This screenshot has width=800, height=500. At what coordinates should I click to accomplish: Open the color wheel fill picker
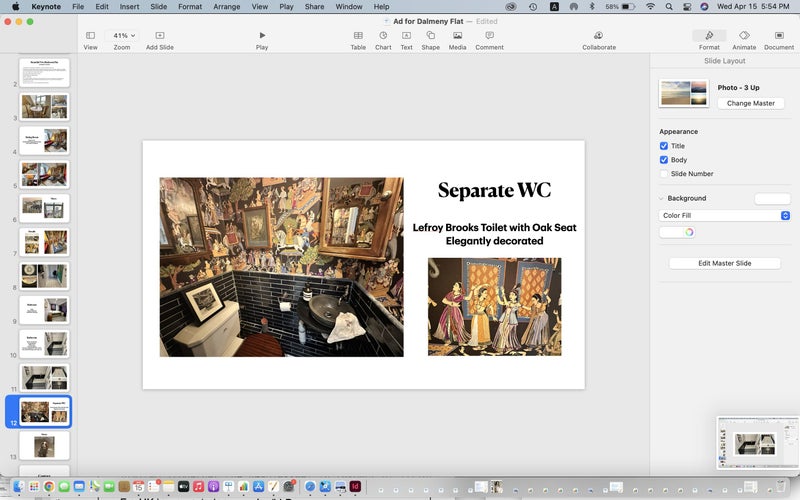pyautogui.click(x=689, y=232)
